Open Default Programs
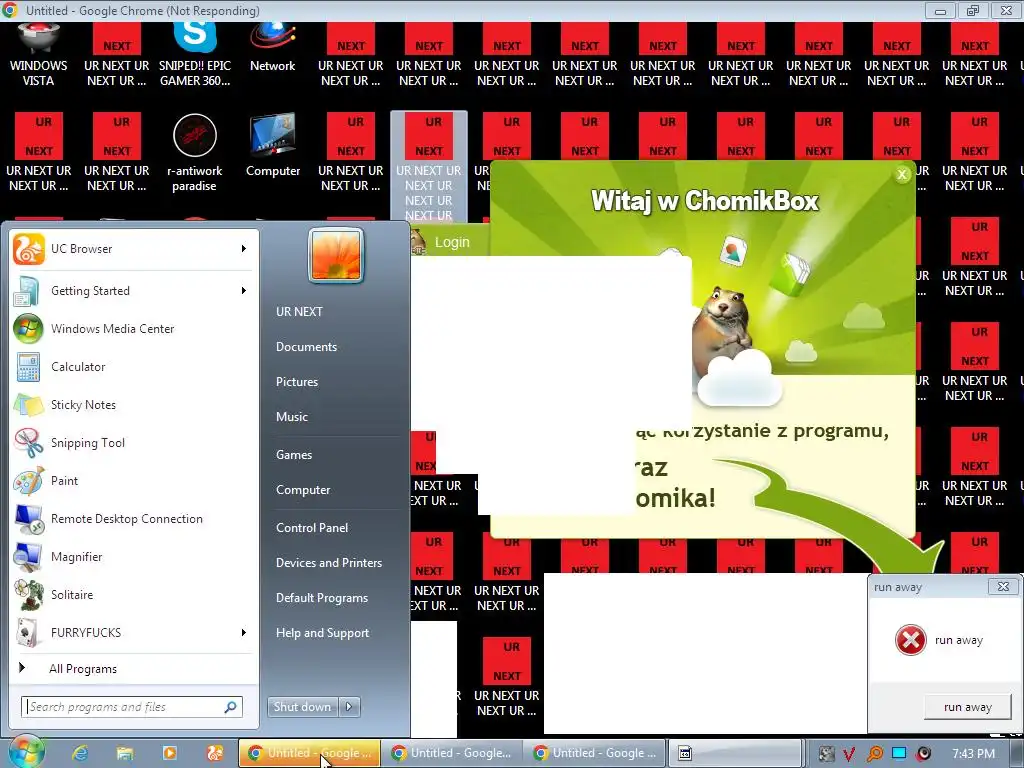This screenshot has height=768, width=1024. (321, 598)
